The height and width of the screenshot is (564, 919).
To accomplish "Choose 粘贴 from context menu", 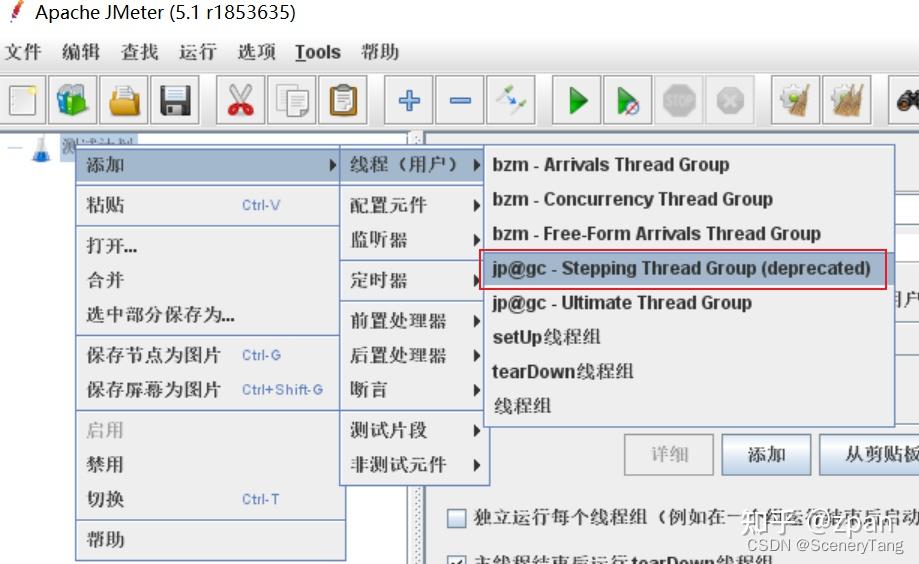I will 208,205.
